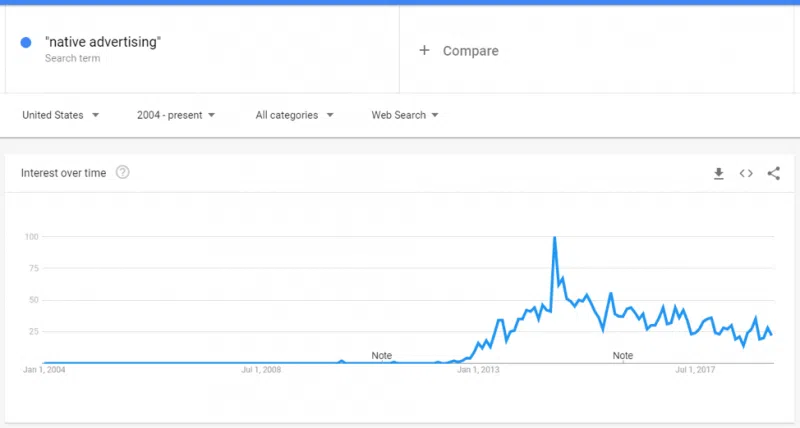Viewport: 800px width, 428px height.
Task: Click the Interest over time heading
Action: pos(63,173)
